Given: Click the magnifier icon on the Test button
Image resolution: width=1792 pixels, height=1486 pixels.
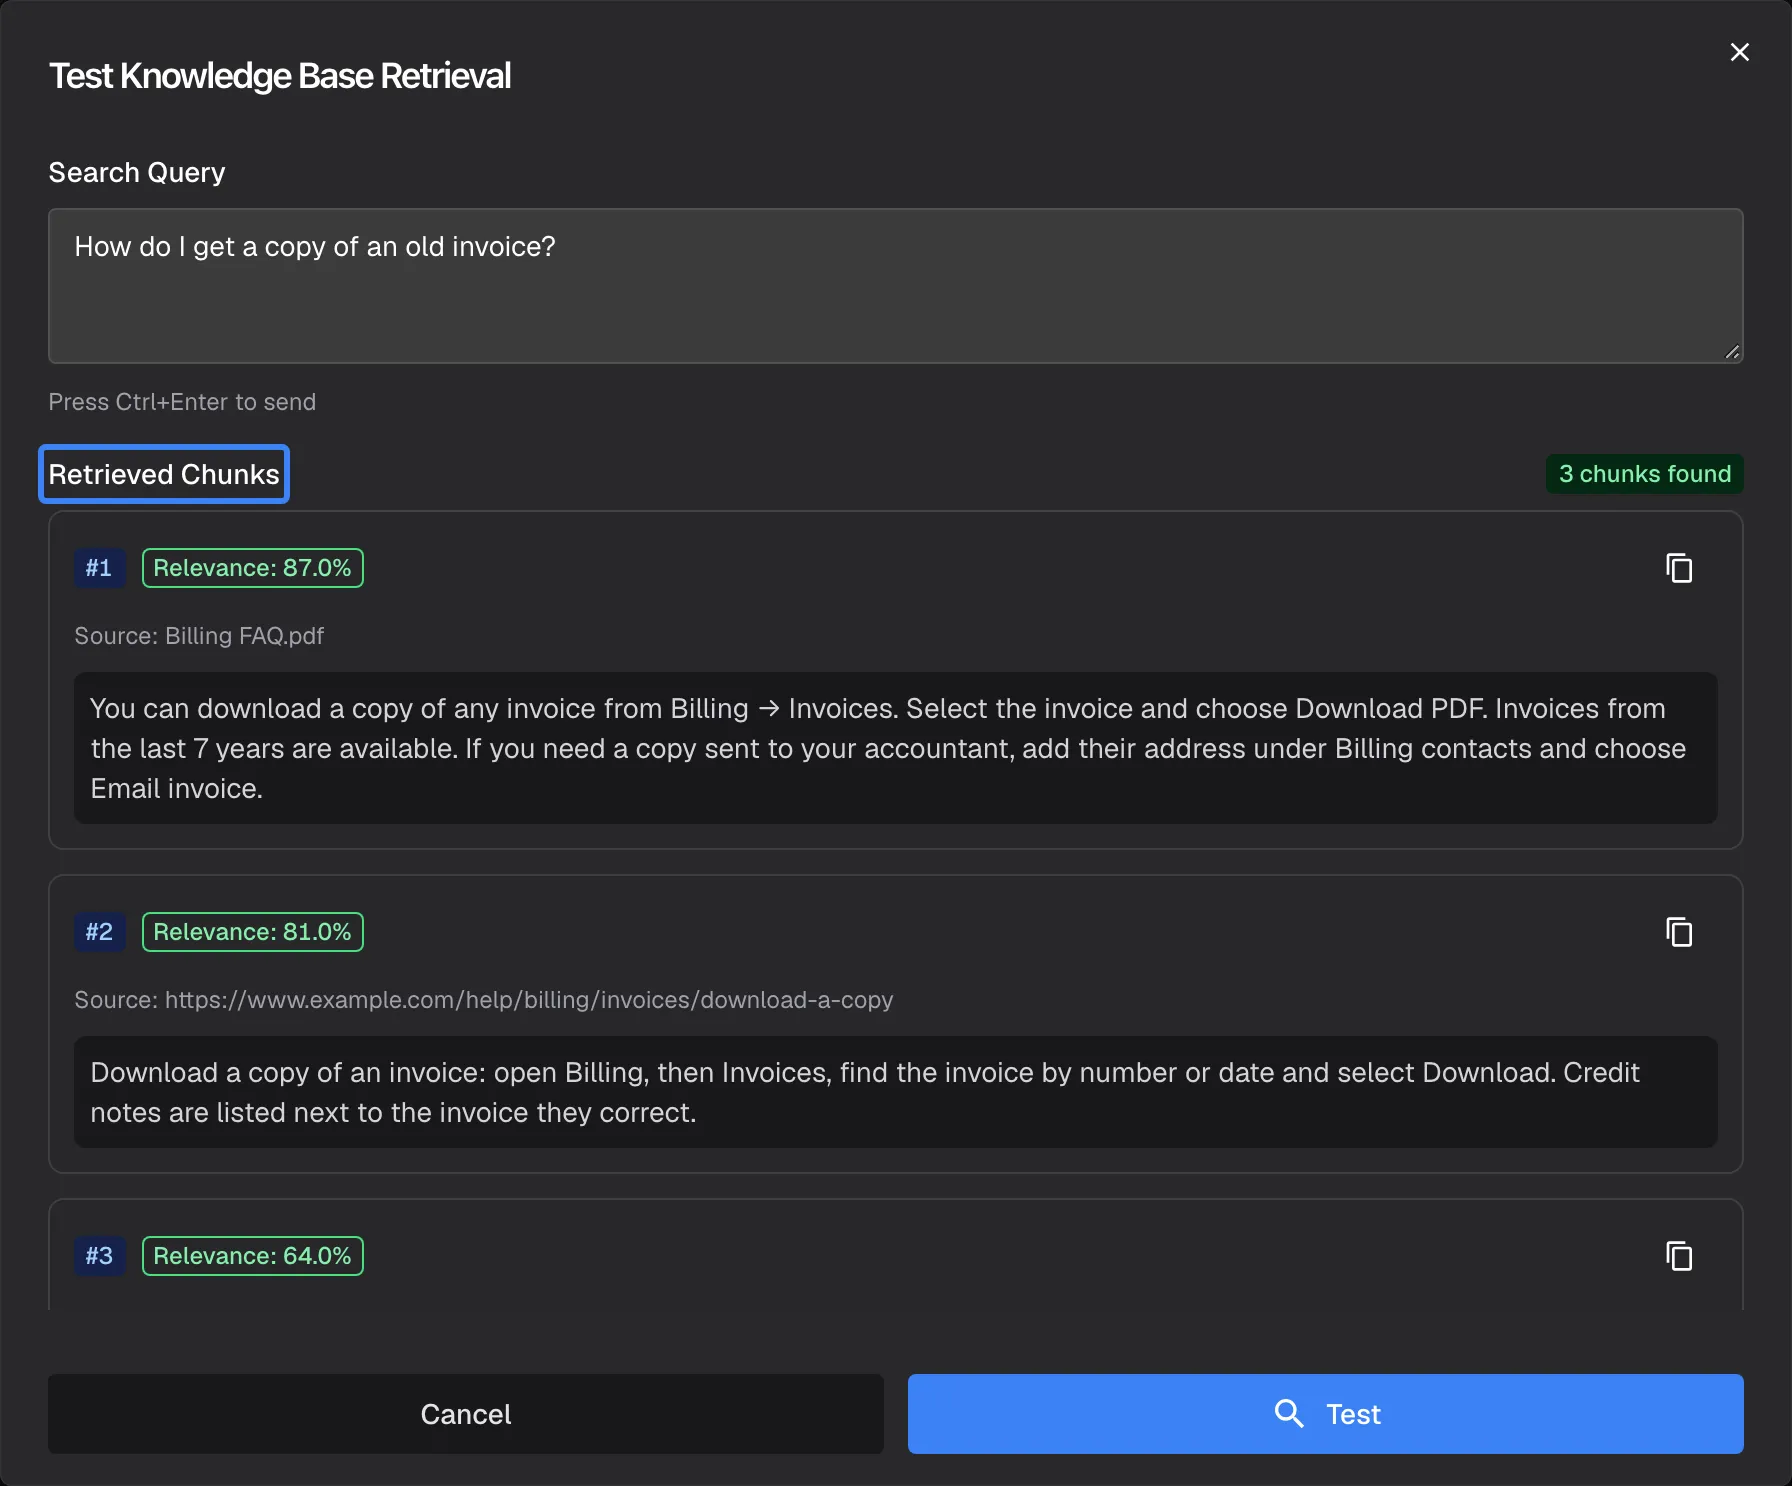Looking at the screenshot, I should point(1289,1414).
